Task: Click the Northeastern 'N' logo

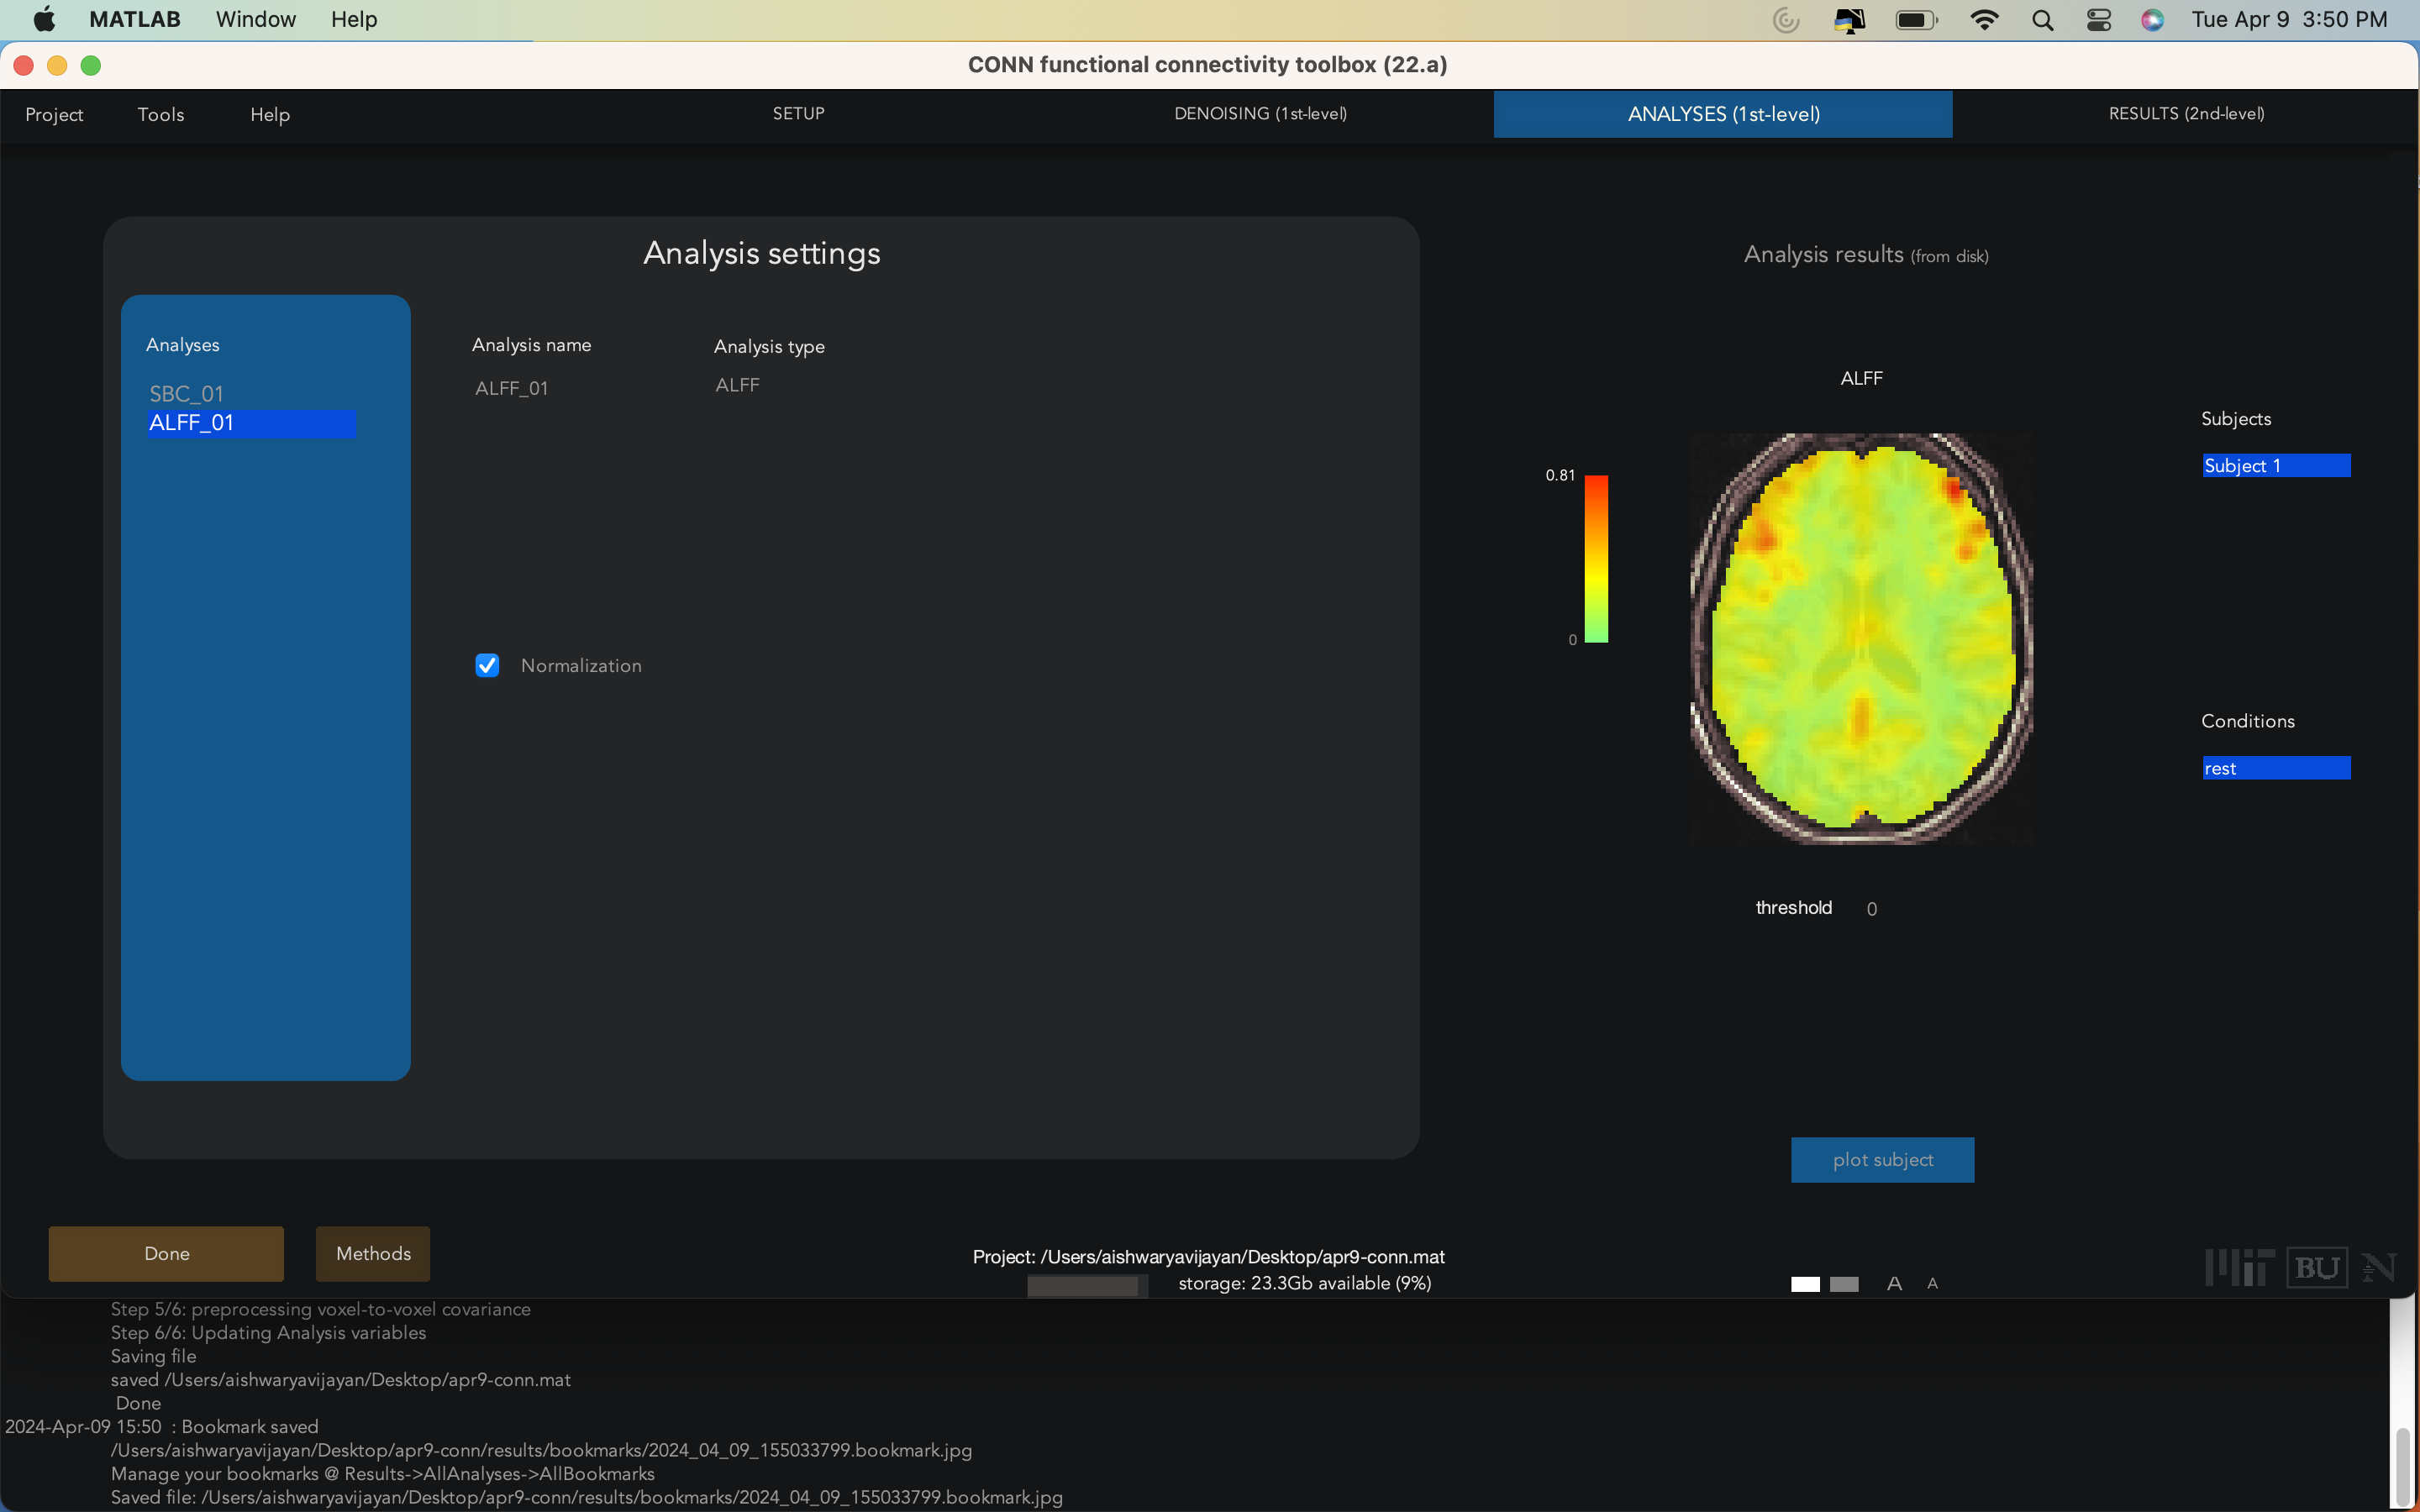Action: click(x=2378, y=1267)
